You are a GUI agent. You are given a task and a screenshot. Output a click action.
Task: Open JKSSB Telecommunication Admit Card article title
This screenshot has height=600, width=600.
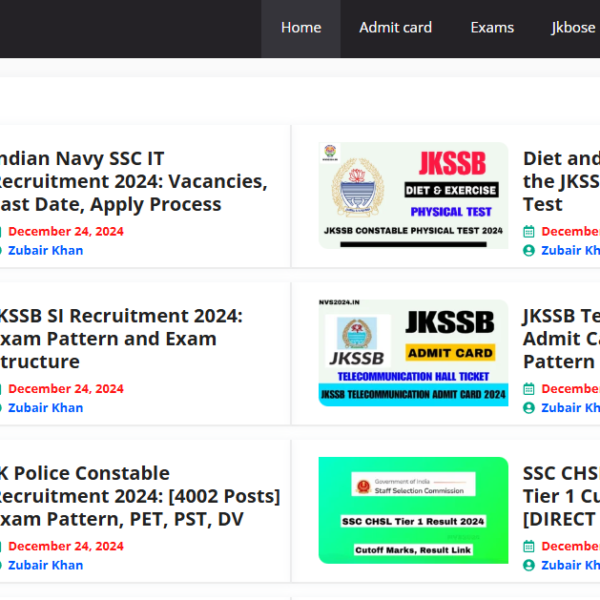[x=561, y=339]
